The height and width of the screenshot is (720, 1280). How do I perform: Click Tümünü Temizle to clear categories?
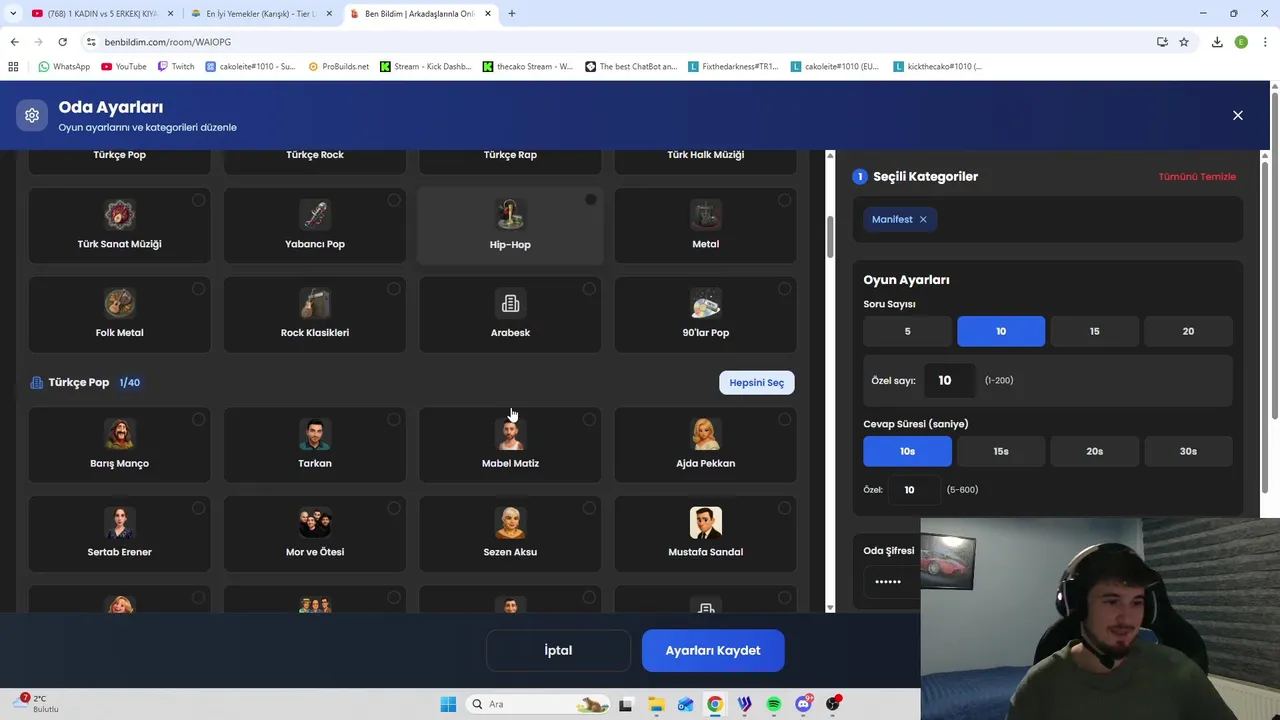click(1197, 176)
